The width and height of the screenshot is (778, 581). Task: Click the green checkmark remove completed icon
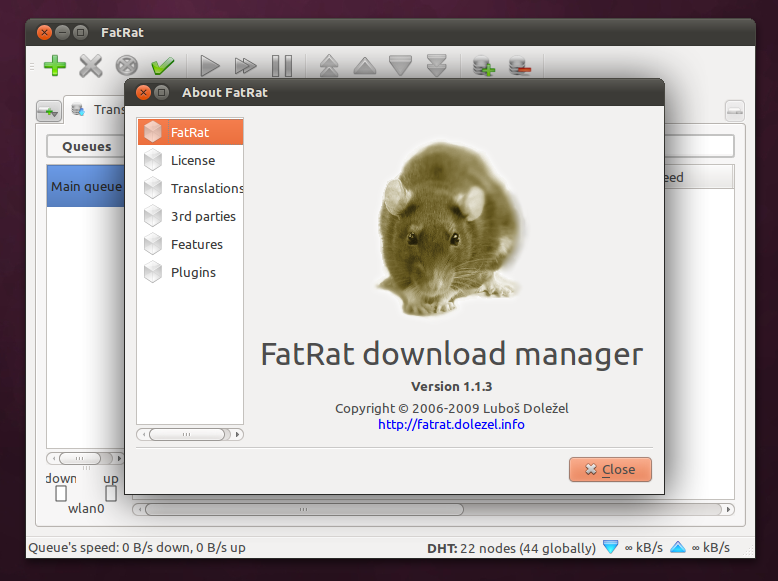pos(163,65)
